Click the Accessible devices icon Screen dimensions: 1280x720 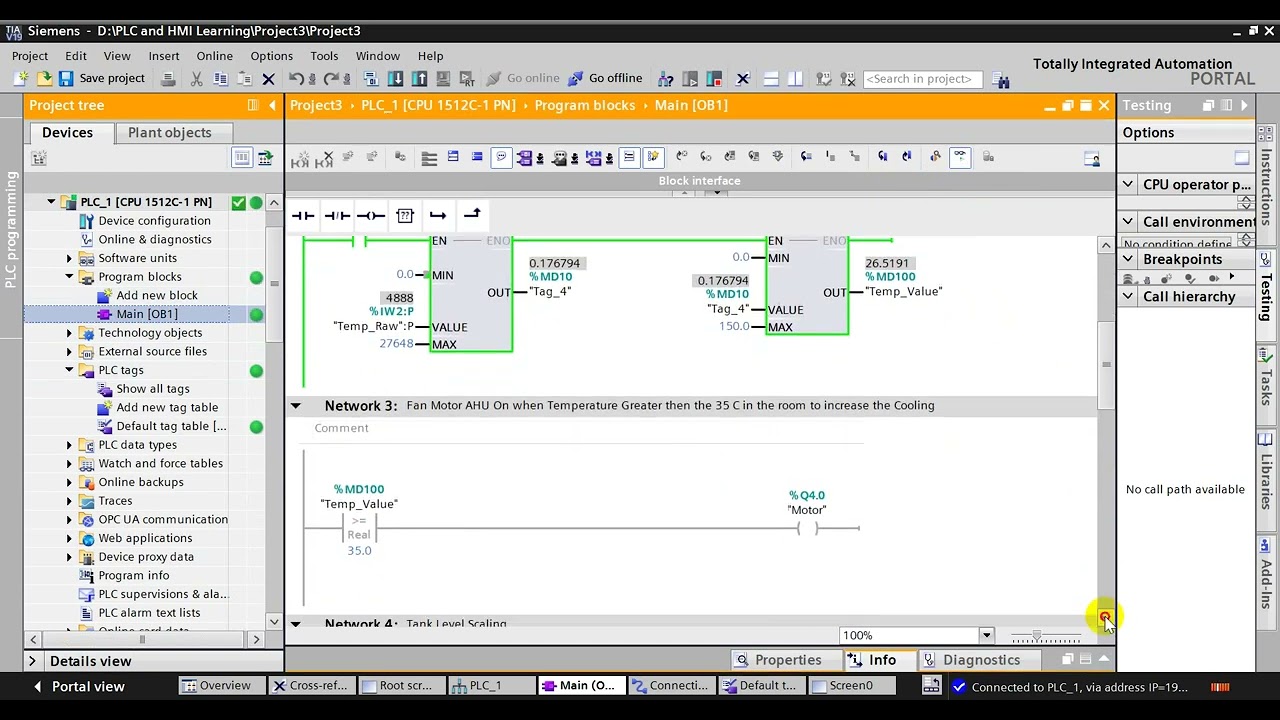666,78
